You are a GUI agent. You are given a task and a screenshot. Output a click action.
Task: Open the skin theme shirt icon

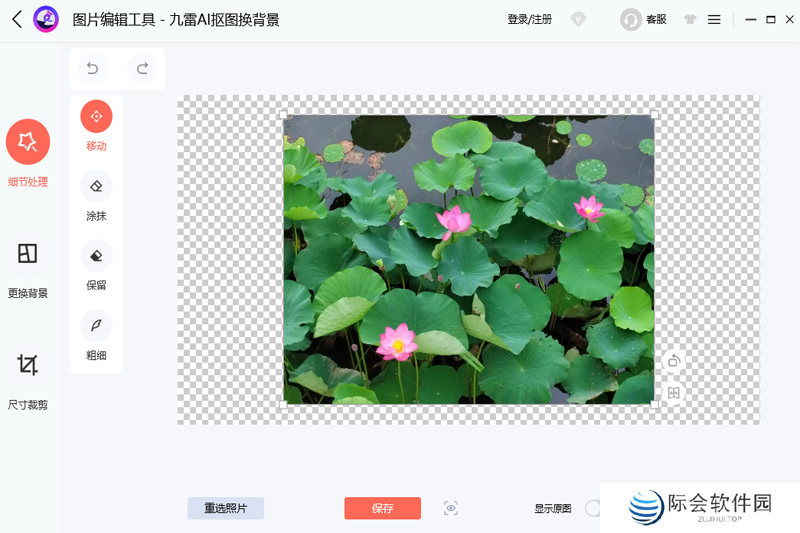coord(690,19)
